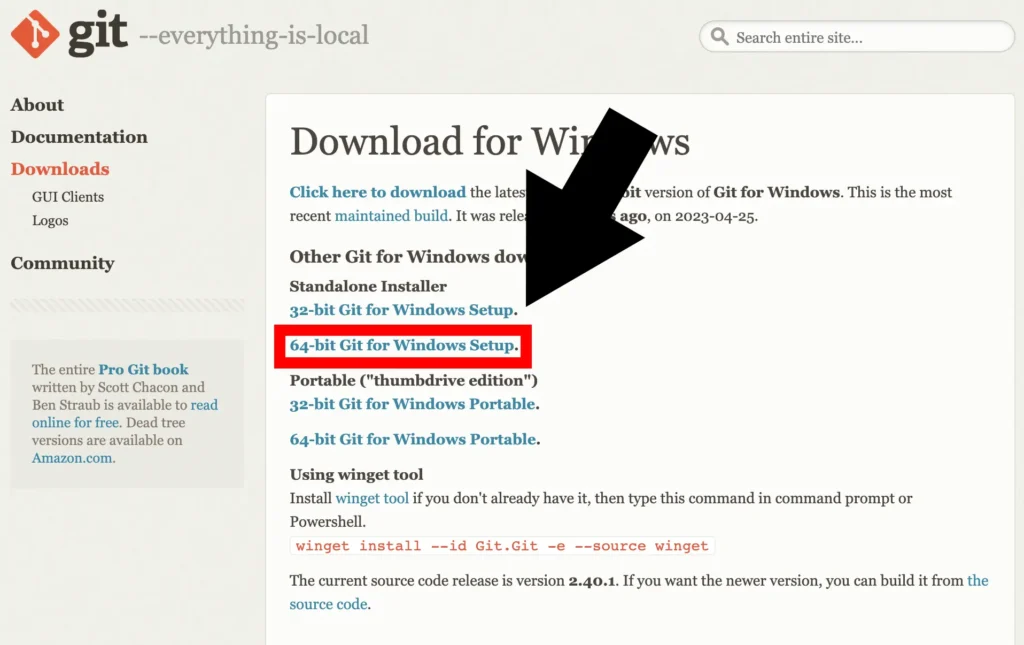This screenshot has height=645, width=1024.
Task: Click the magnifying glass search icon
Action: point(719,37)
